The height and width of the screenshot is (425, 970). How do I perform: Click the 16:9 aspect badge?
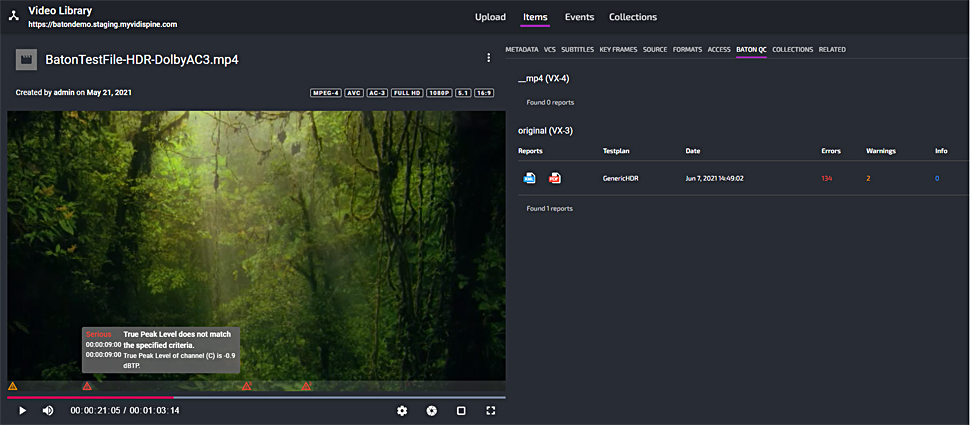tap(484, 93)
